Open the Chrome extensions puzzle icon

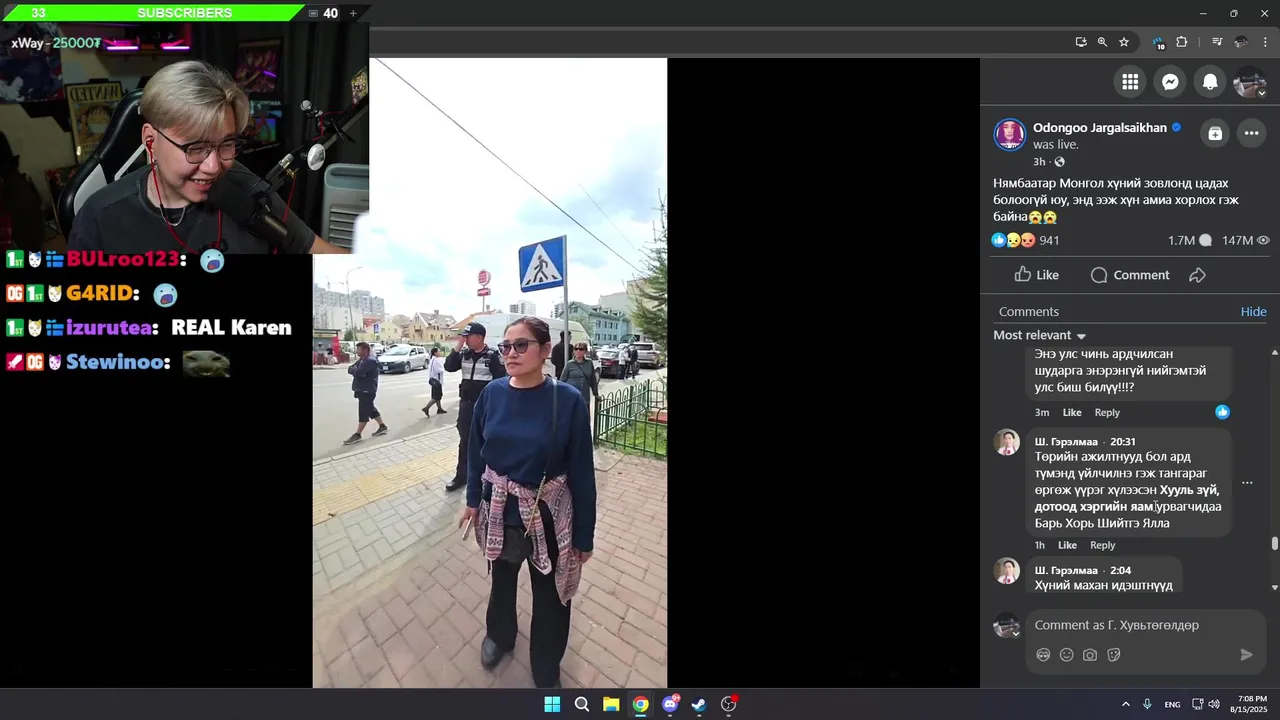1182,42
